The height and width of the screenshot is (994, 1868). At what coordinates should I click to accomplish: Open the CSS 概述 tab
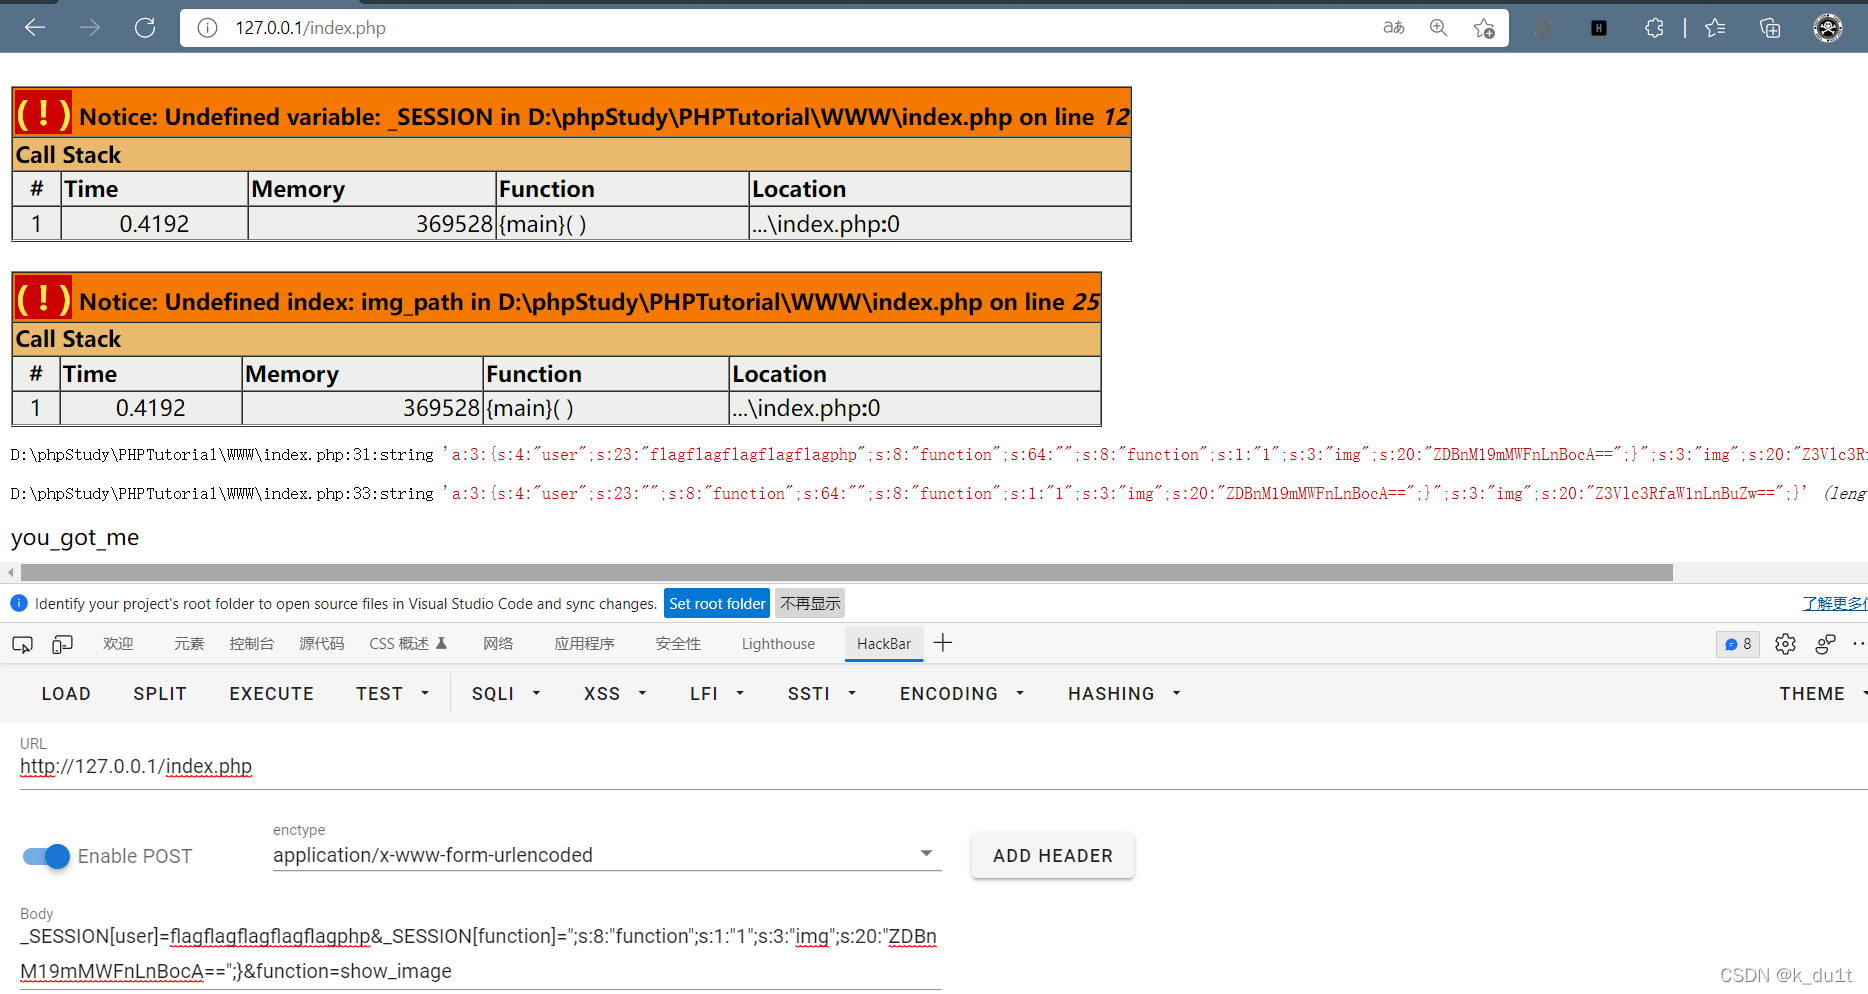click(x=408, y=644)
